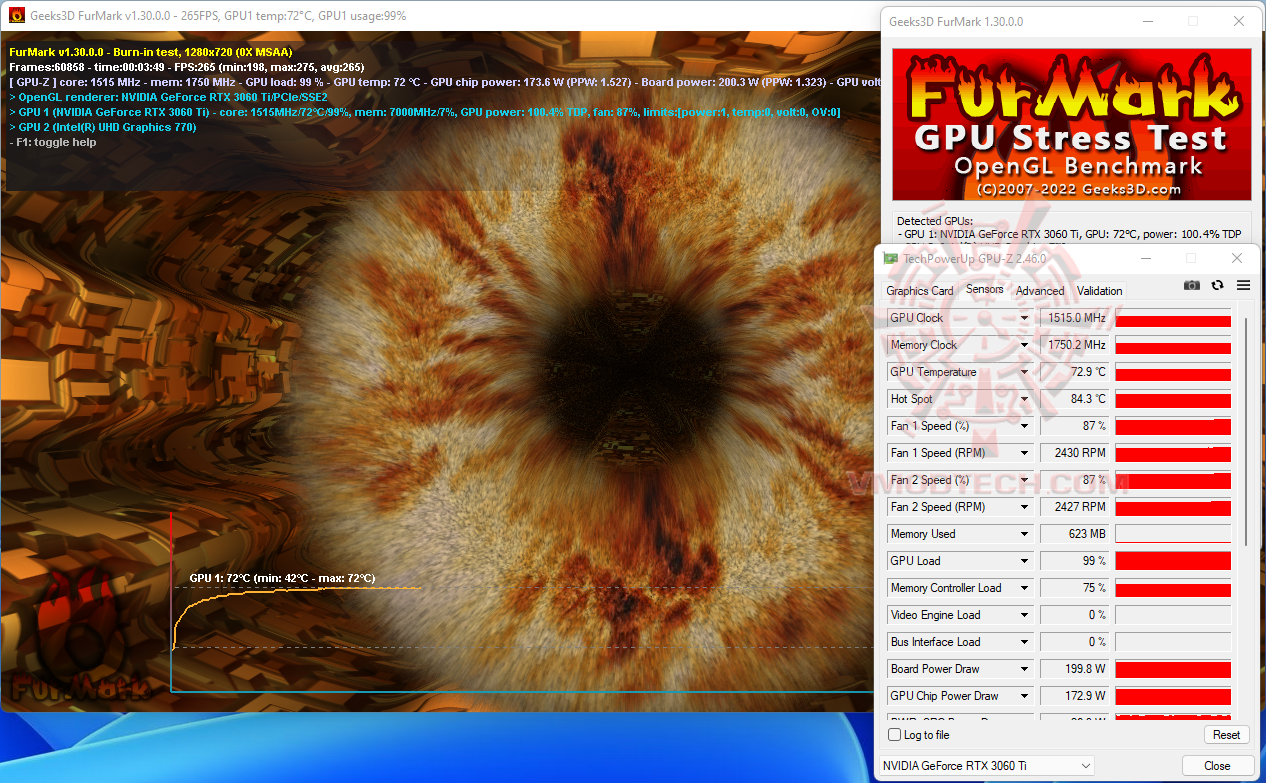Screen dimensions: 1266x783
Task: Click the GPU Chip Power Draw value 172.9 W
Action: (x=1075, y=696)
